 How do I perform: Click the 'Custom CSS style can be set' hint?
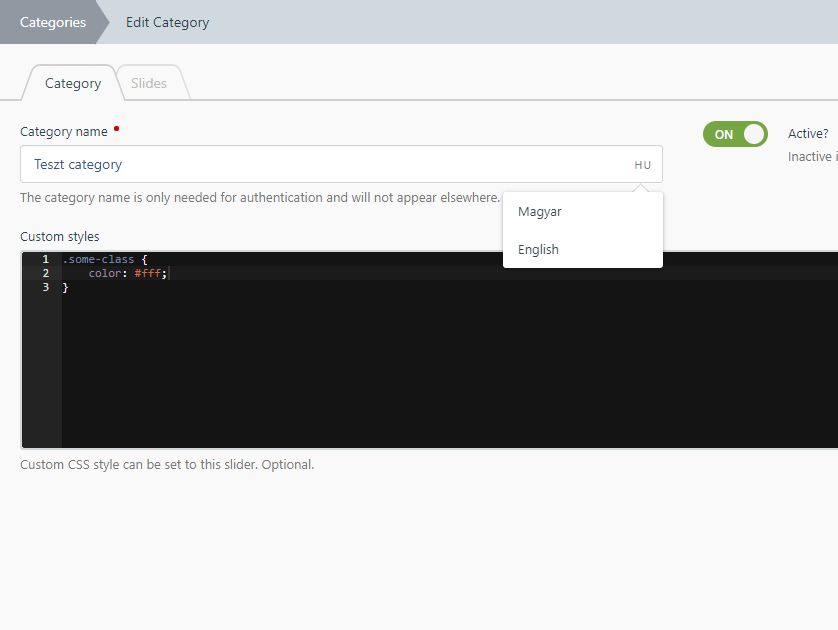tap(167, 464)
